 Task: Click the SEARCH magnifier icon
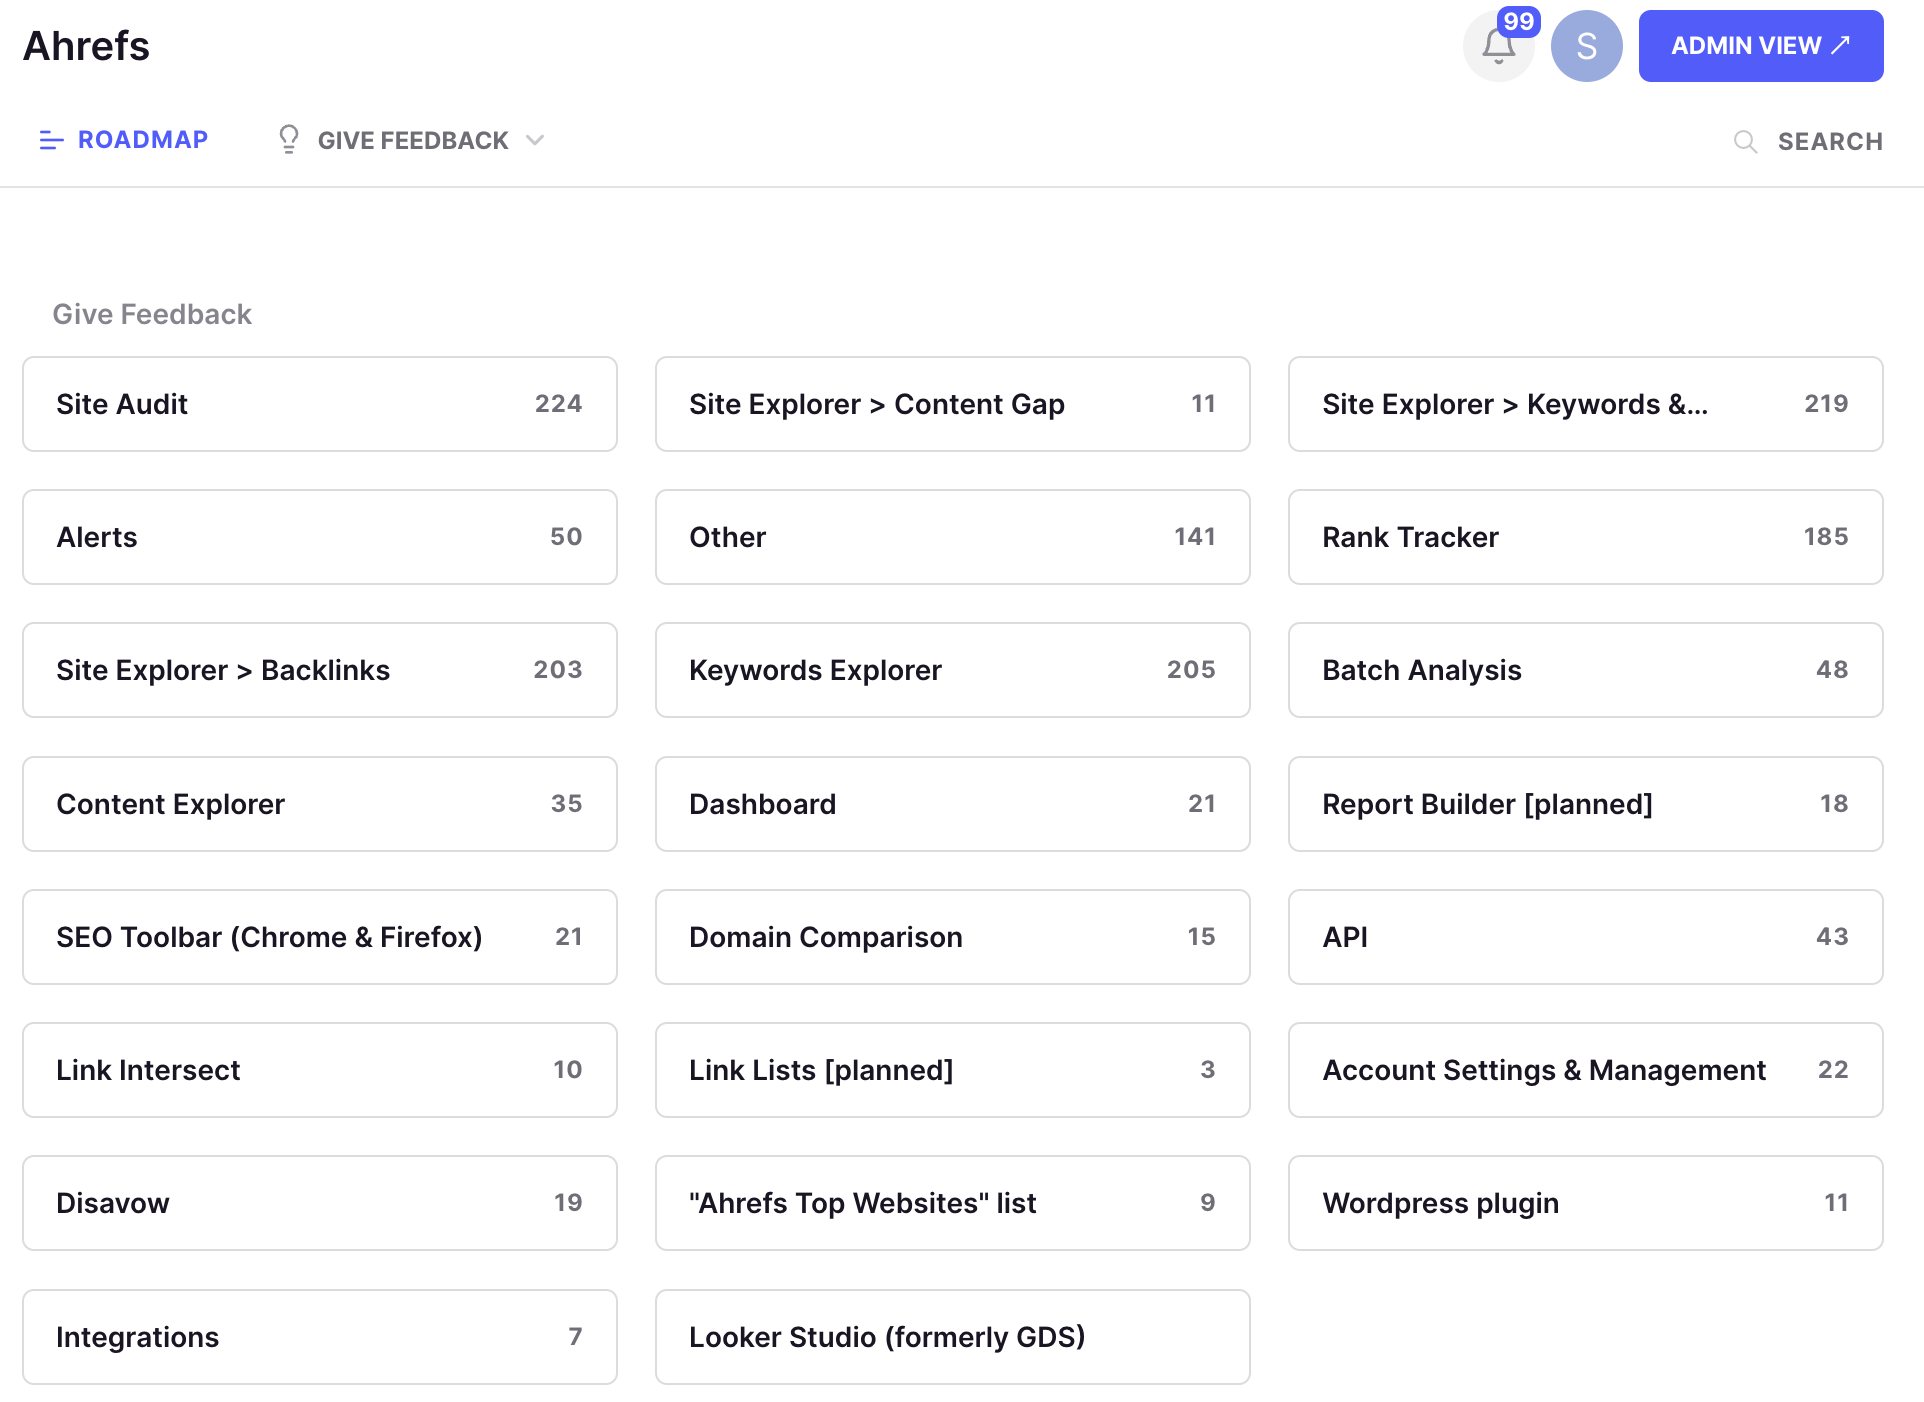coord(1743,140)
